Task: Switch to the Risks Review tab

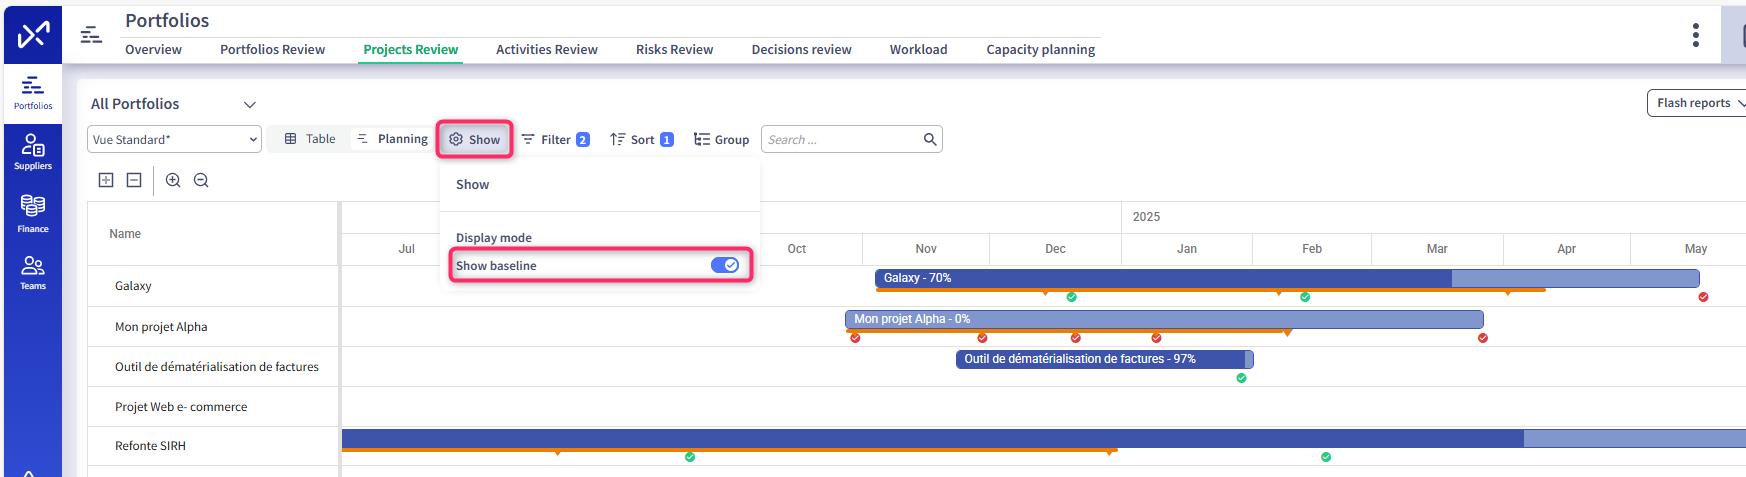Action: coord(674,49)
